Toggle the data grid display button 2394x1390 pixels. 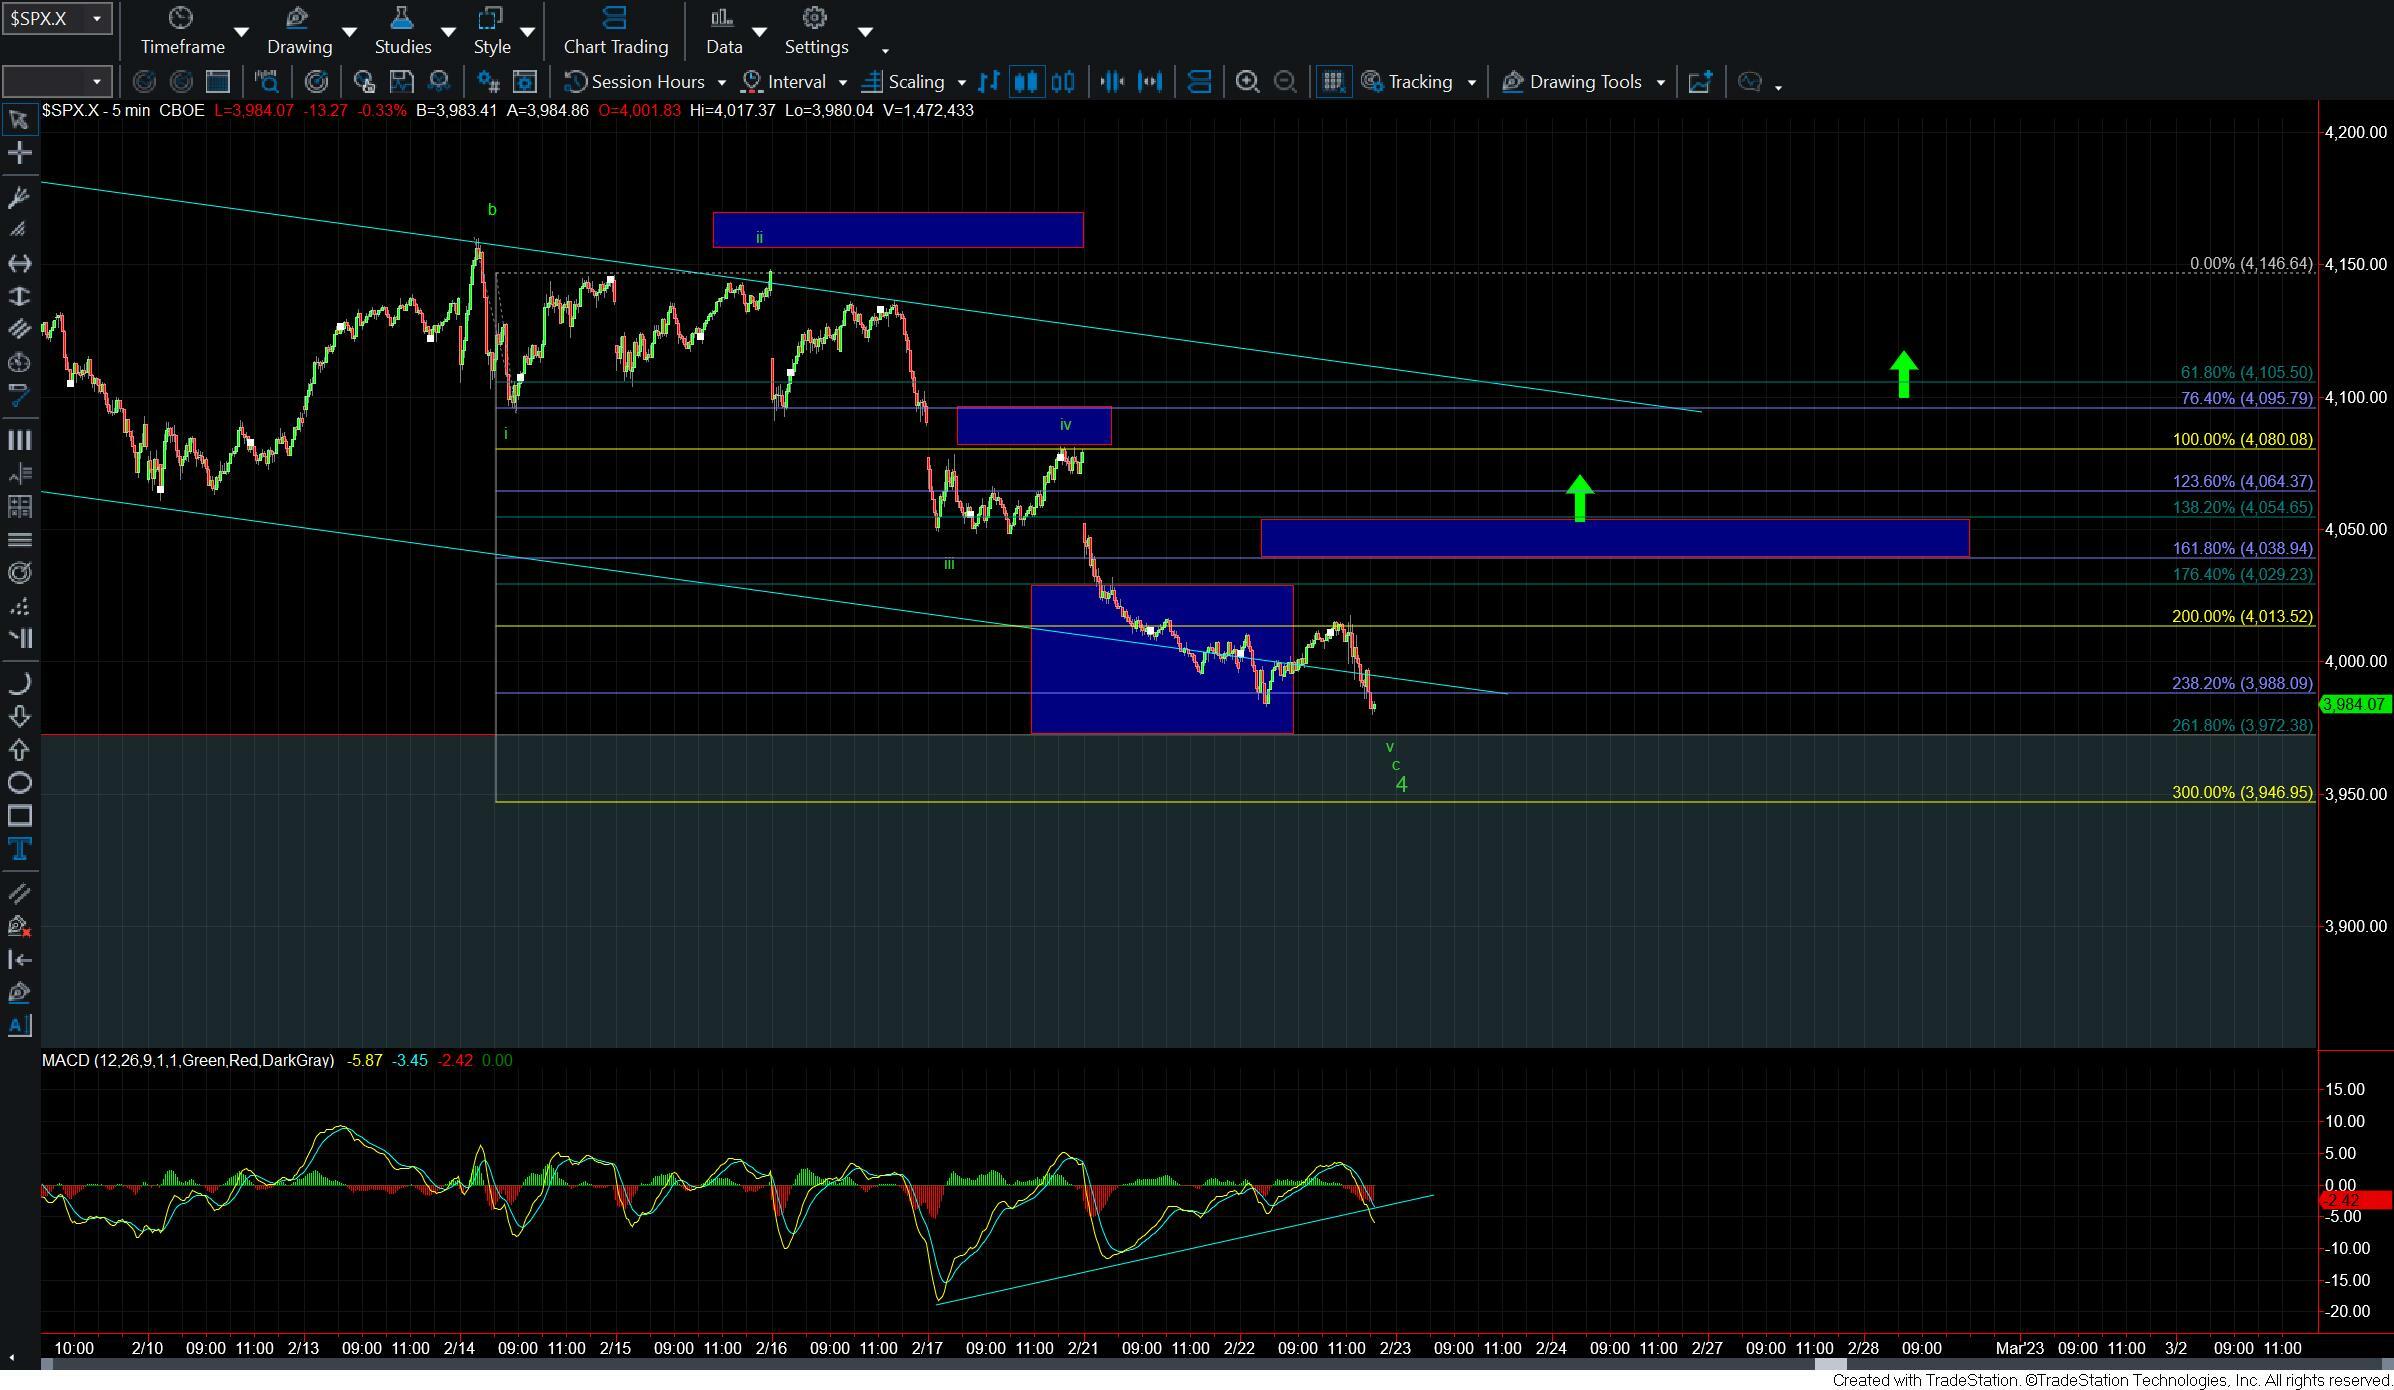pyautogui.click(x=1332, y=82)
